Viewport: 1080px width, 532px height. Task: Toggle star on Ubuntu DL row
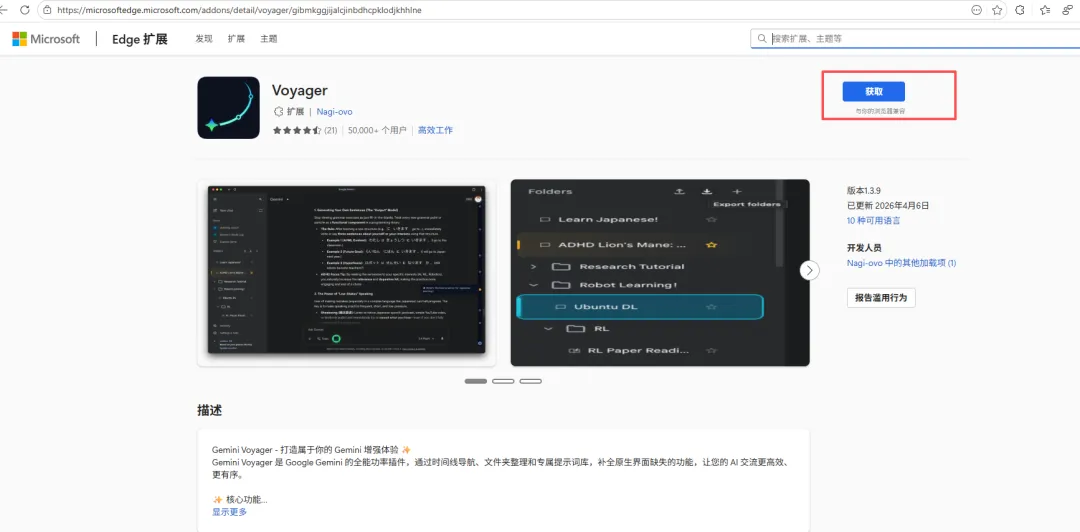coord(712,307)
